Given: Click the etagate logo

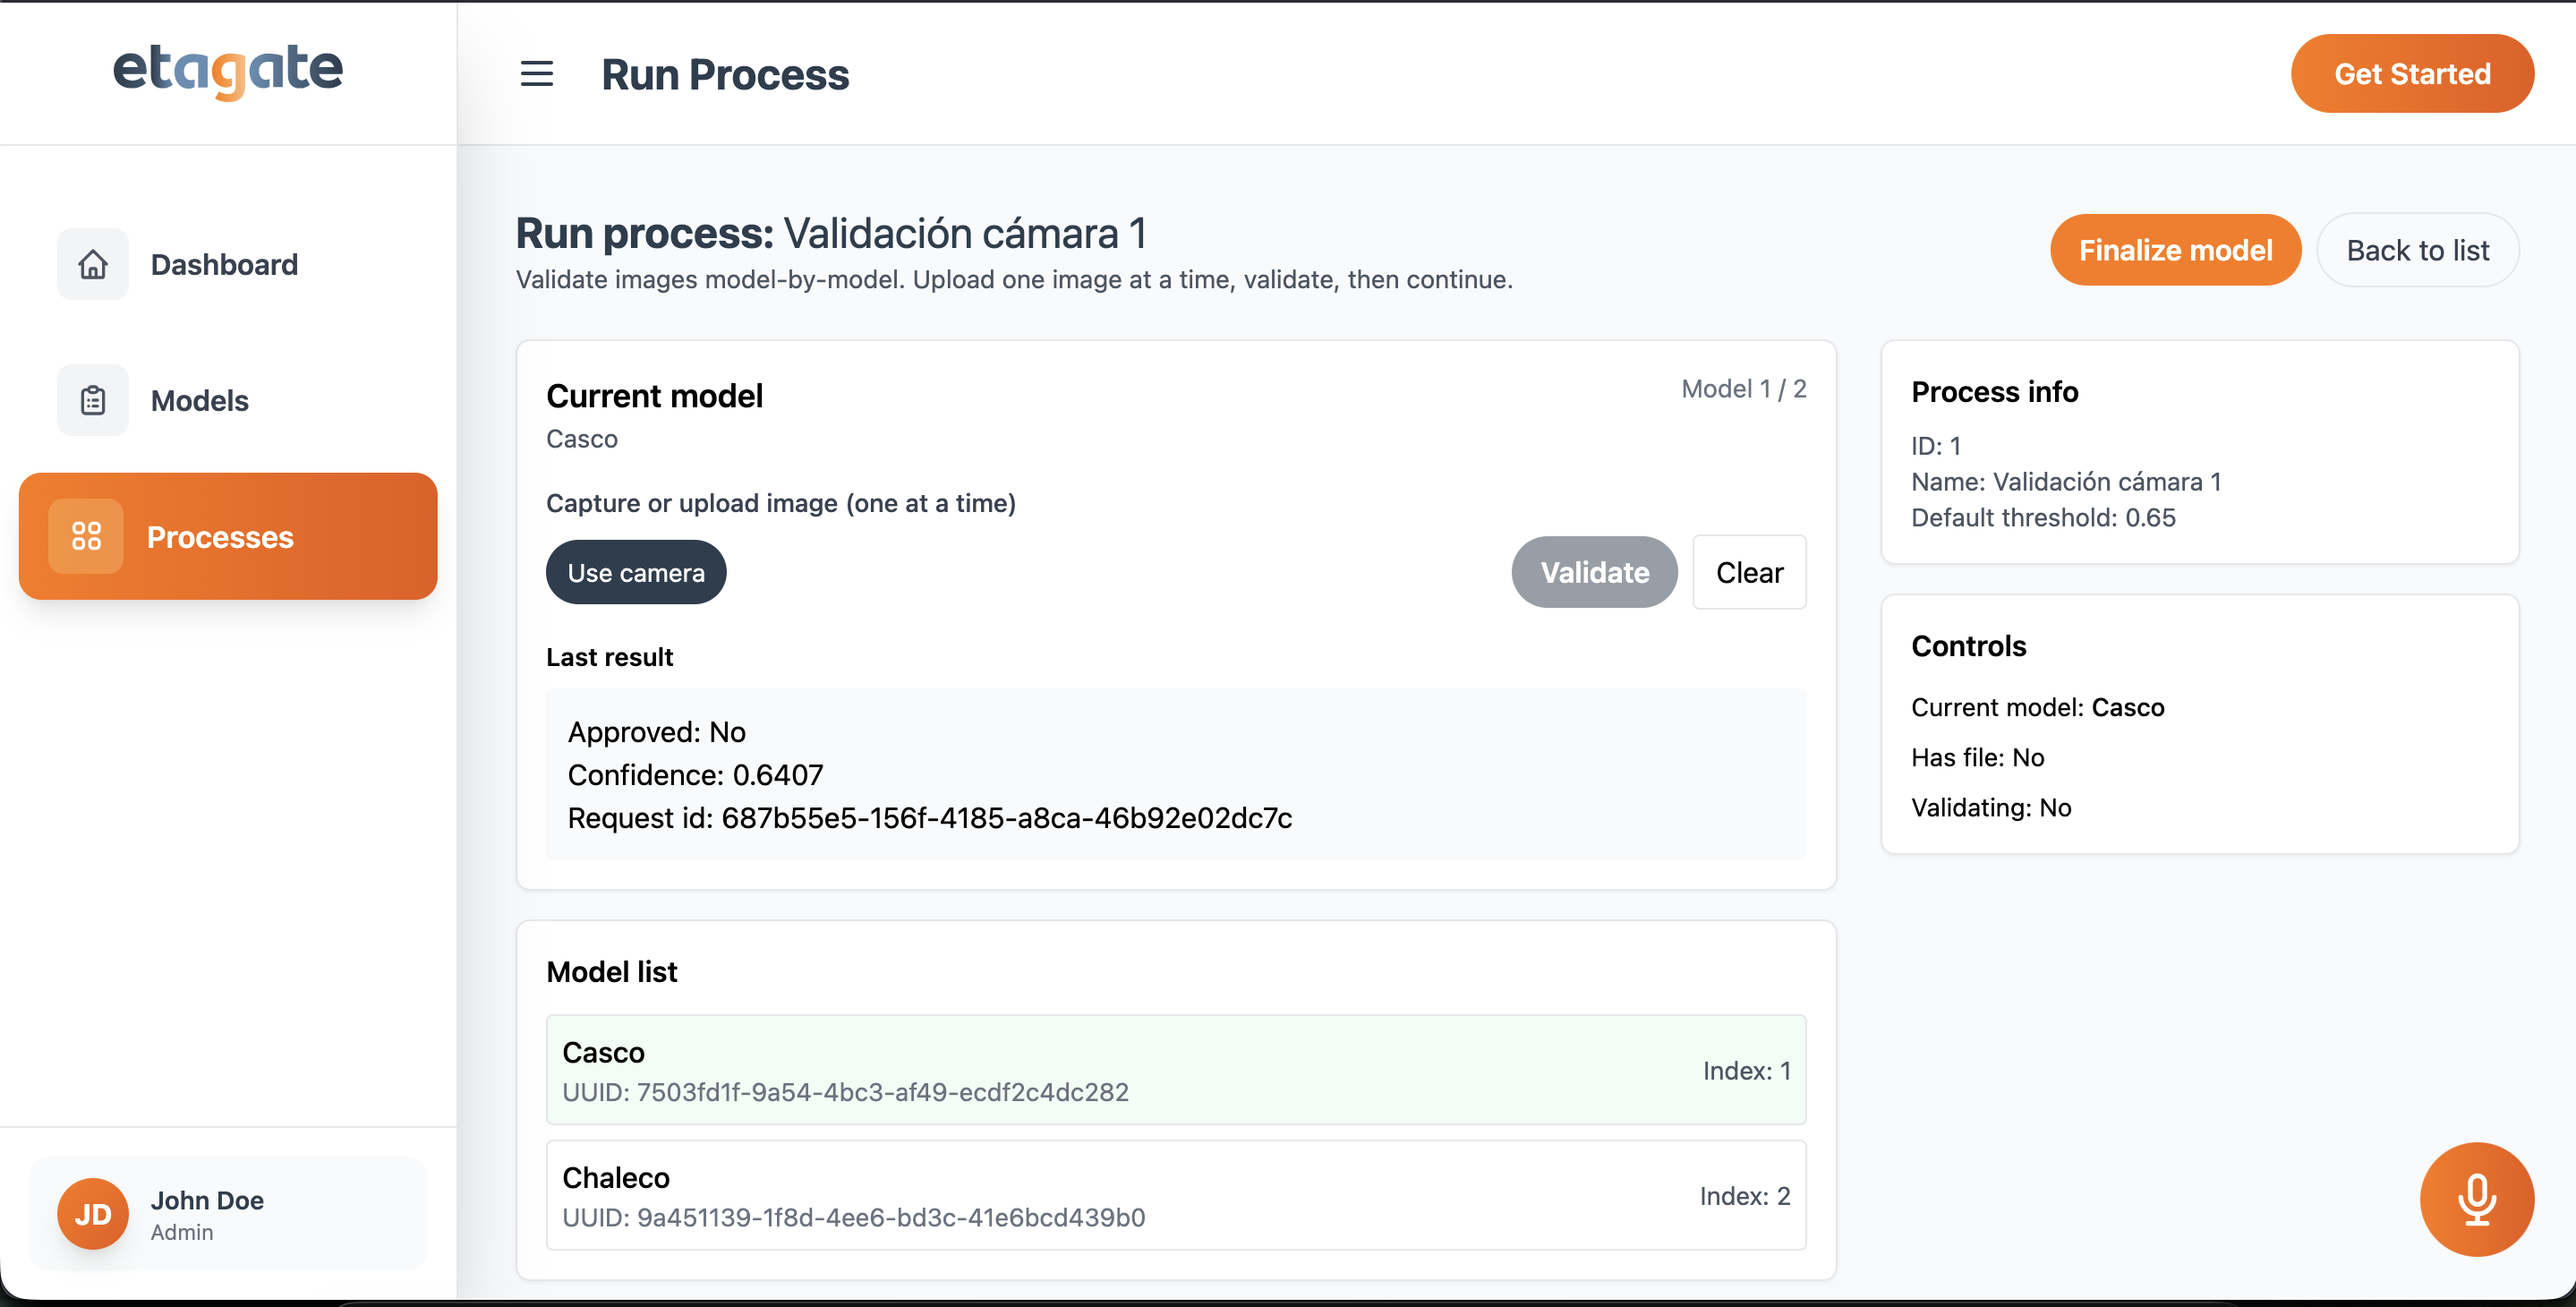Looking at the screenshot, I should 228,71.
